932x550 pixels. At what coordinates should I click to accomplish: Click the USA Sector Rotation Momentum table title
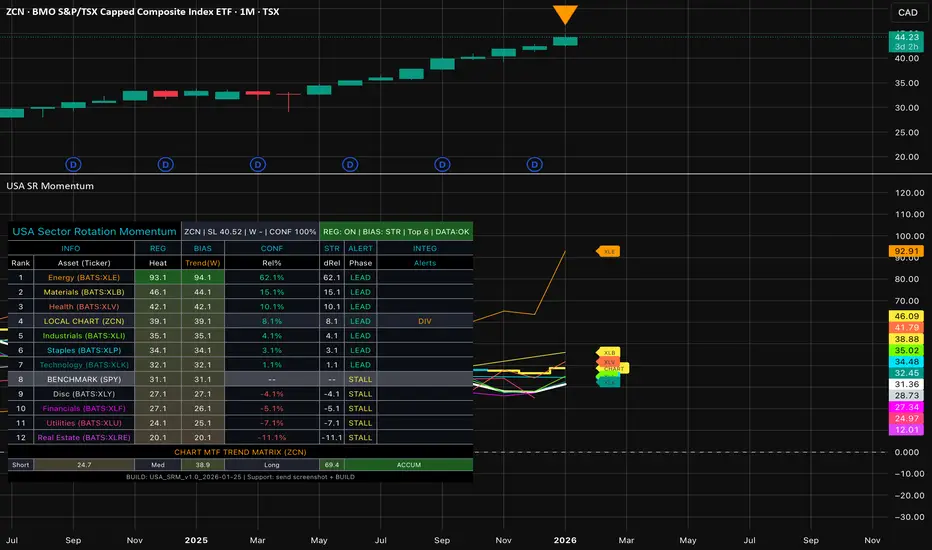(95, 231)
